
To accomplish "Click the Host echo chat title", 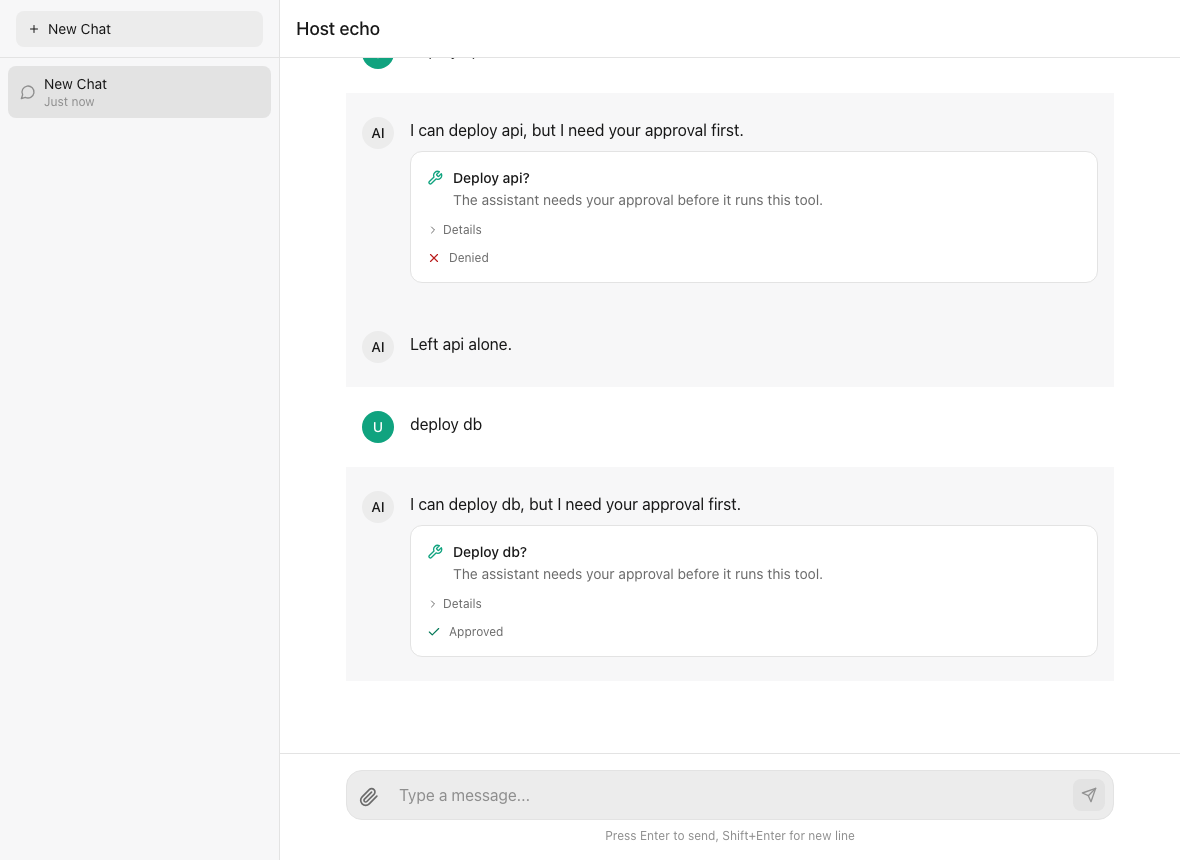I will coord(338,29).
